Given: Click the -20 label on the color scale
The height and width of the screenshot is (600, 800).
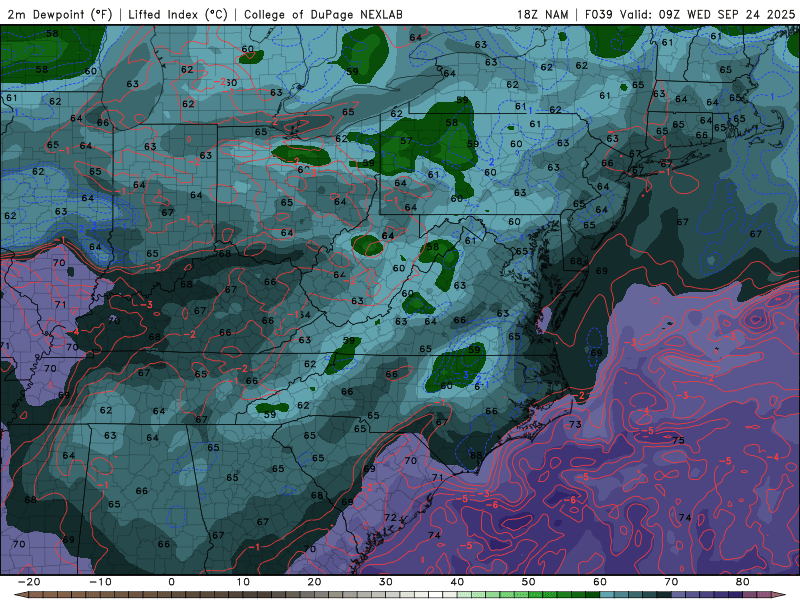Looking at the screenshot, I should point(29,582).
